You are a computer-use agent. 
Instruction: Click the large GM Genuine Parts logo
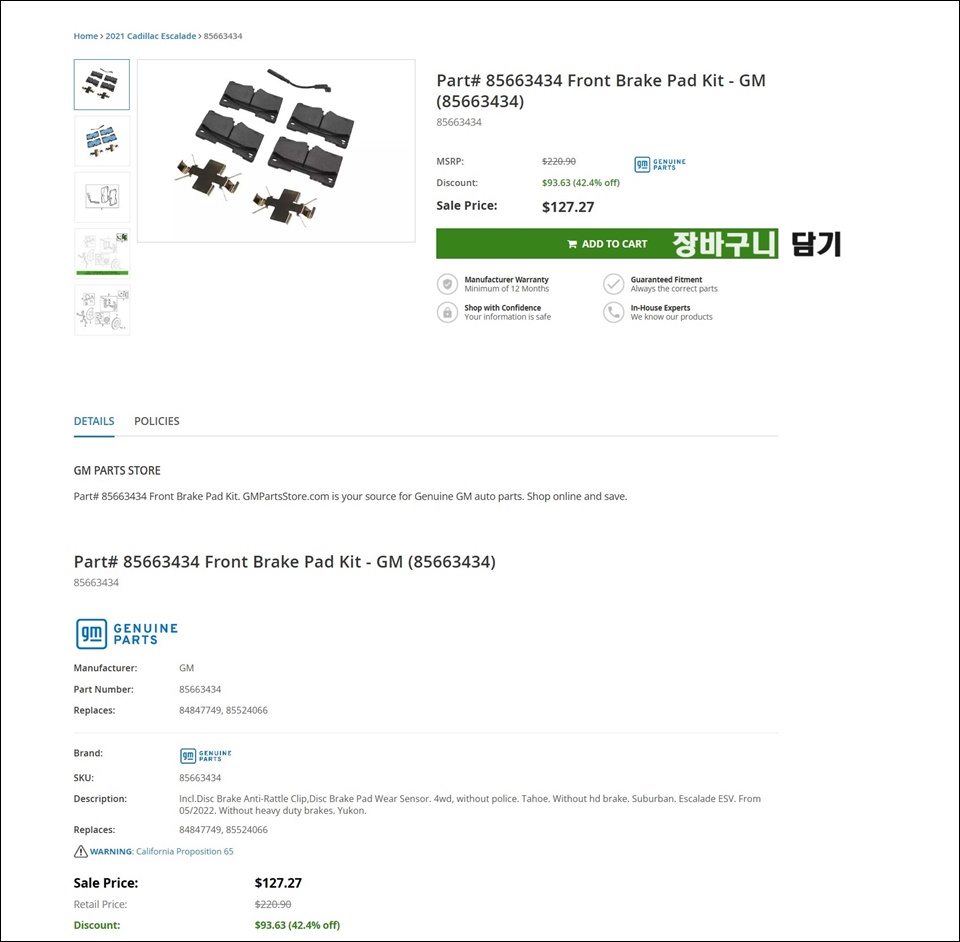[x=126, y=634]
